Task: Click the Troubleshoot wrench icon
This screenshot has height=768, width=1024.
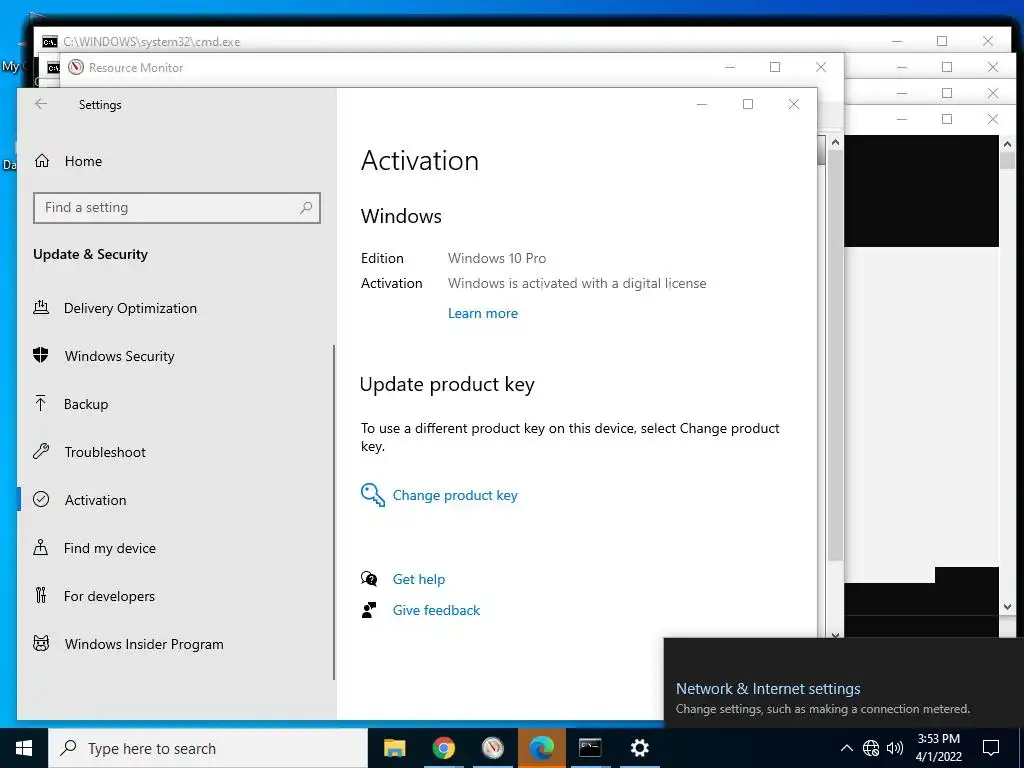Action: 41,451
